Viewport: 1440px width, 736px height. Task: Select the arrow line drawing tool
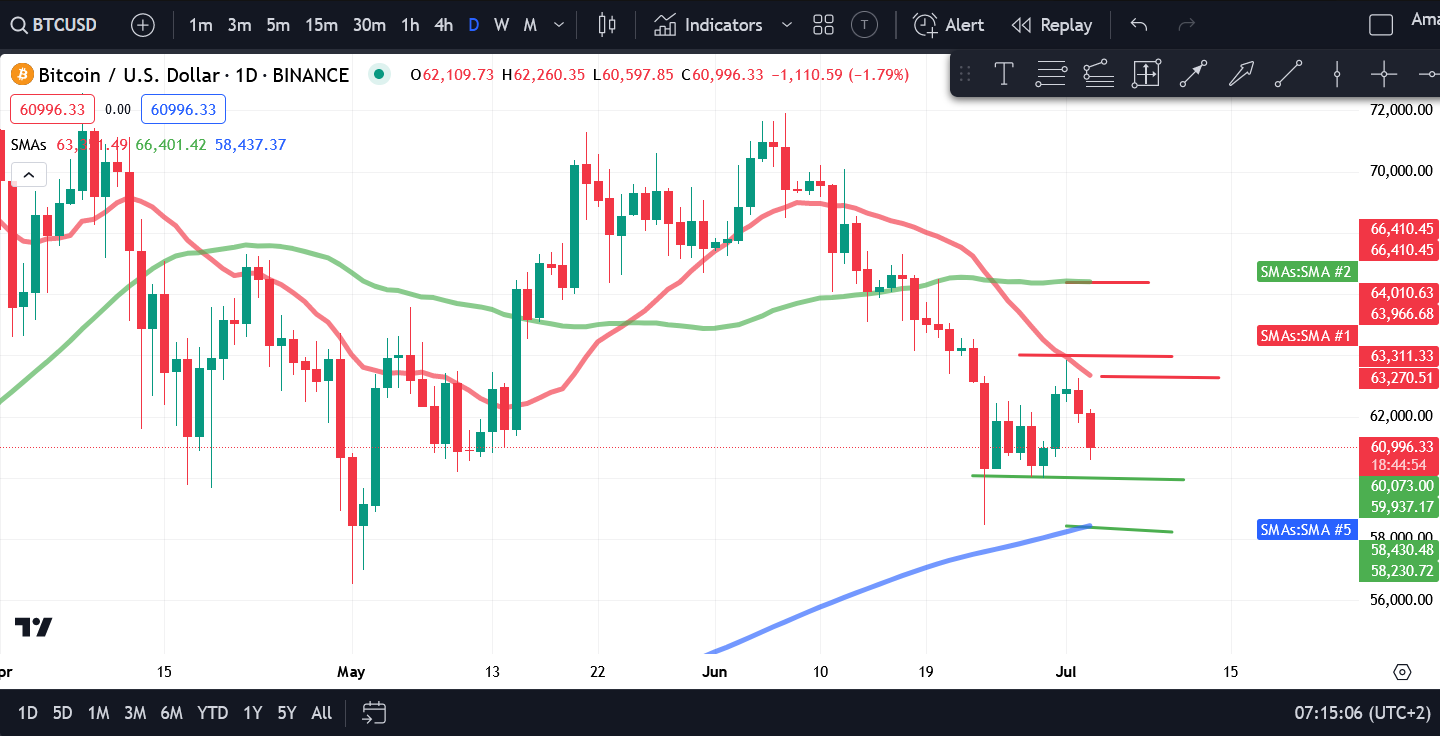(1193, 73)
